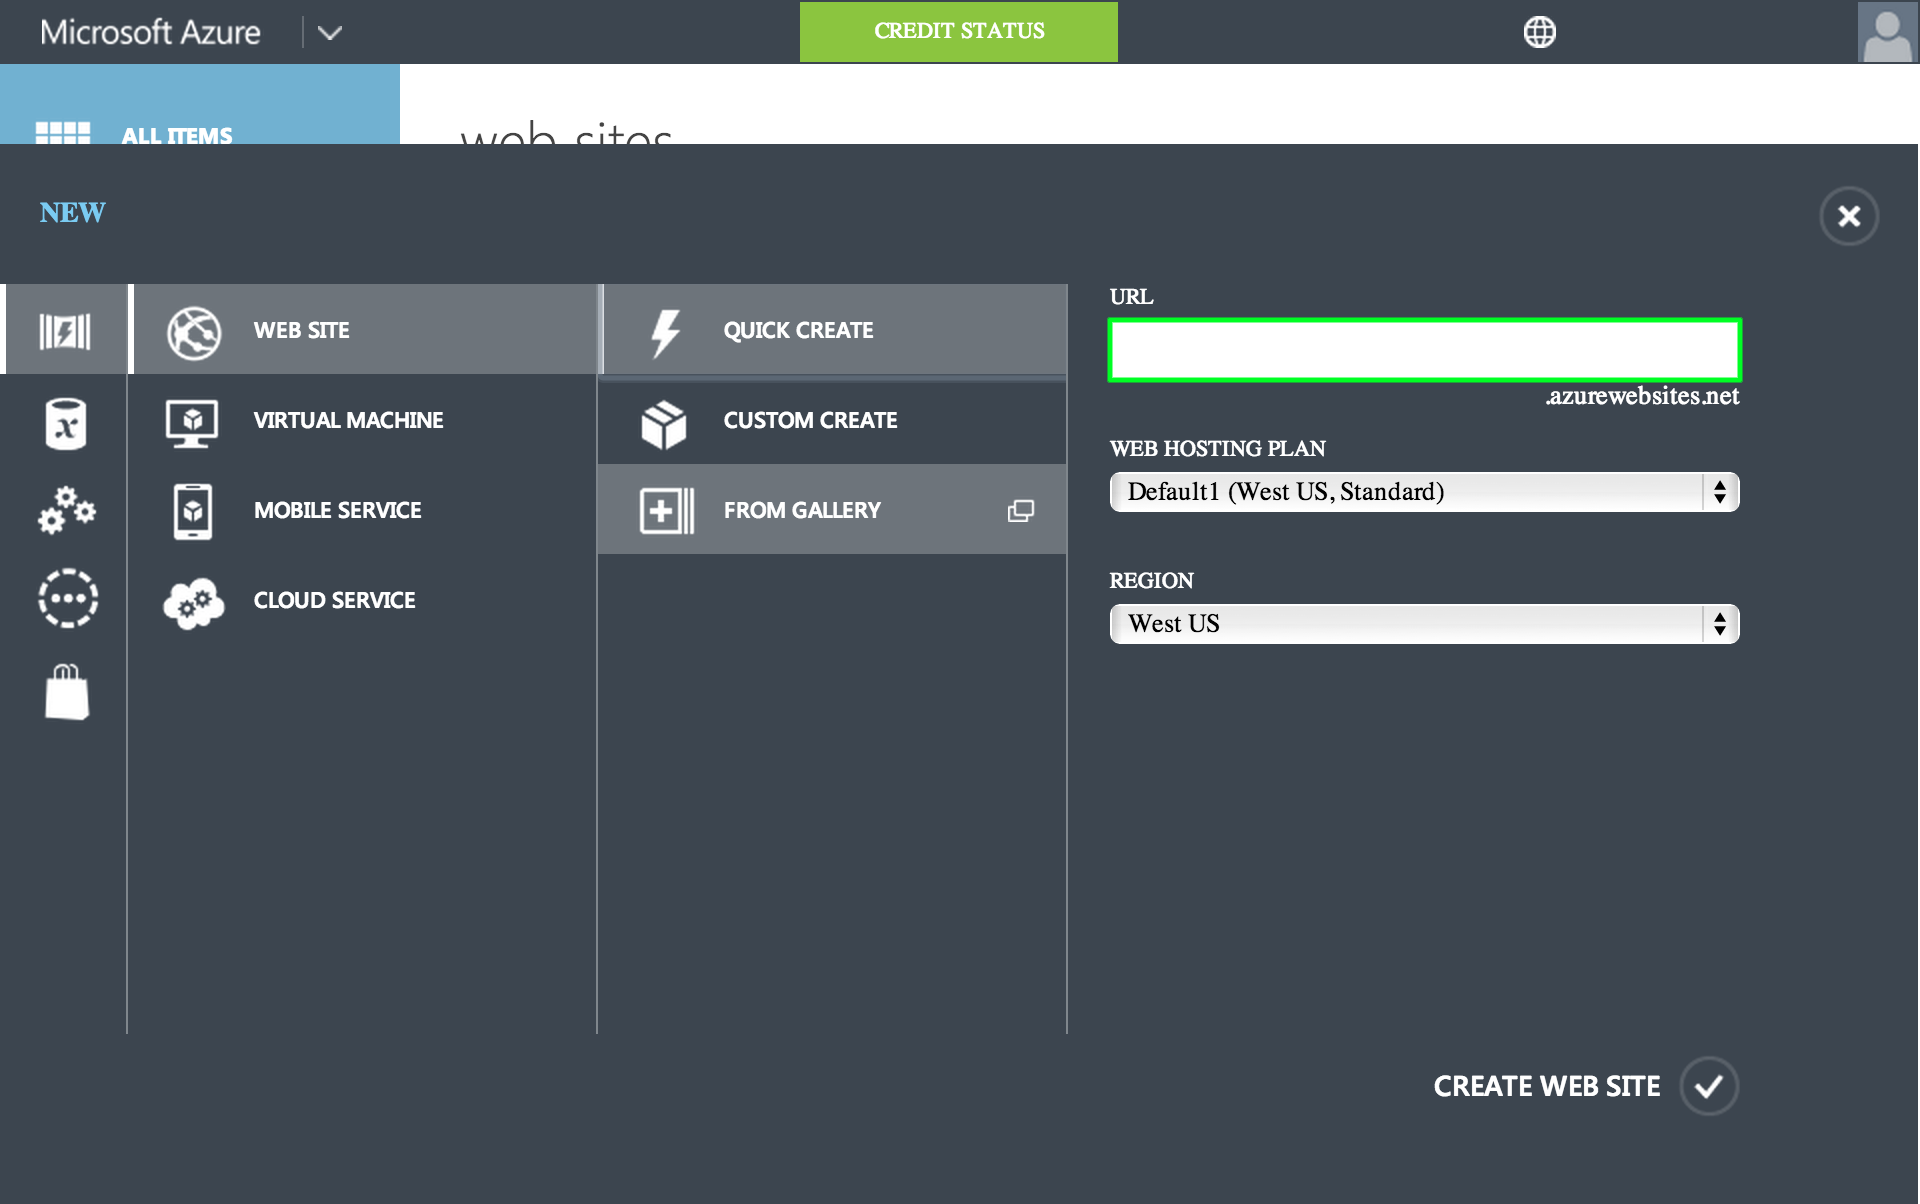Click the green Credit Status button
The width and height of the screenshot is (1920, 1204).
(958, 32)
